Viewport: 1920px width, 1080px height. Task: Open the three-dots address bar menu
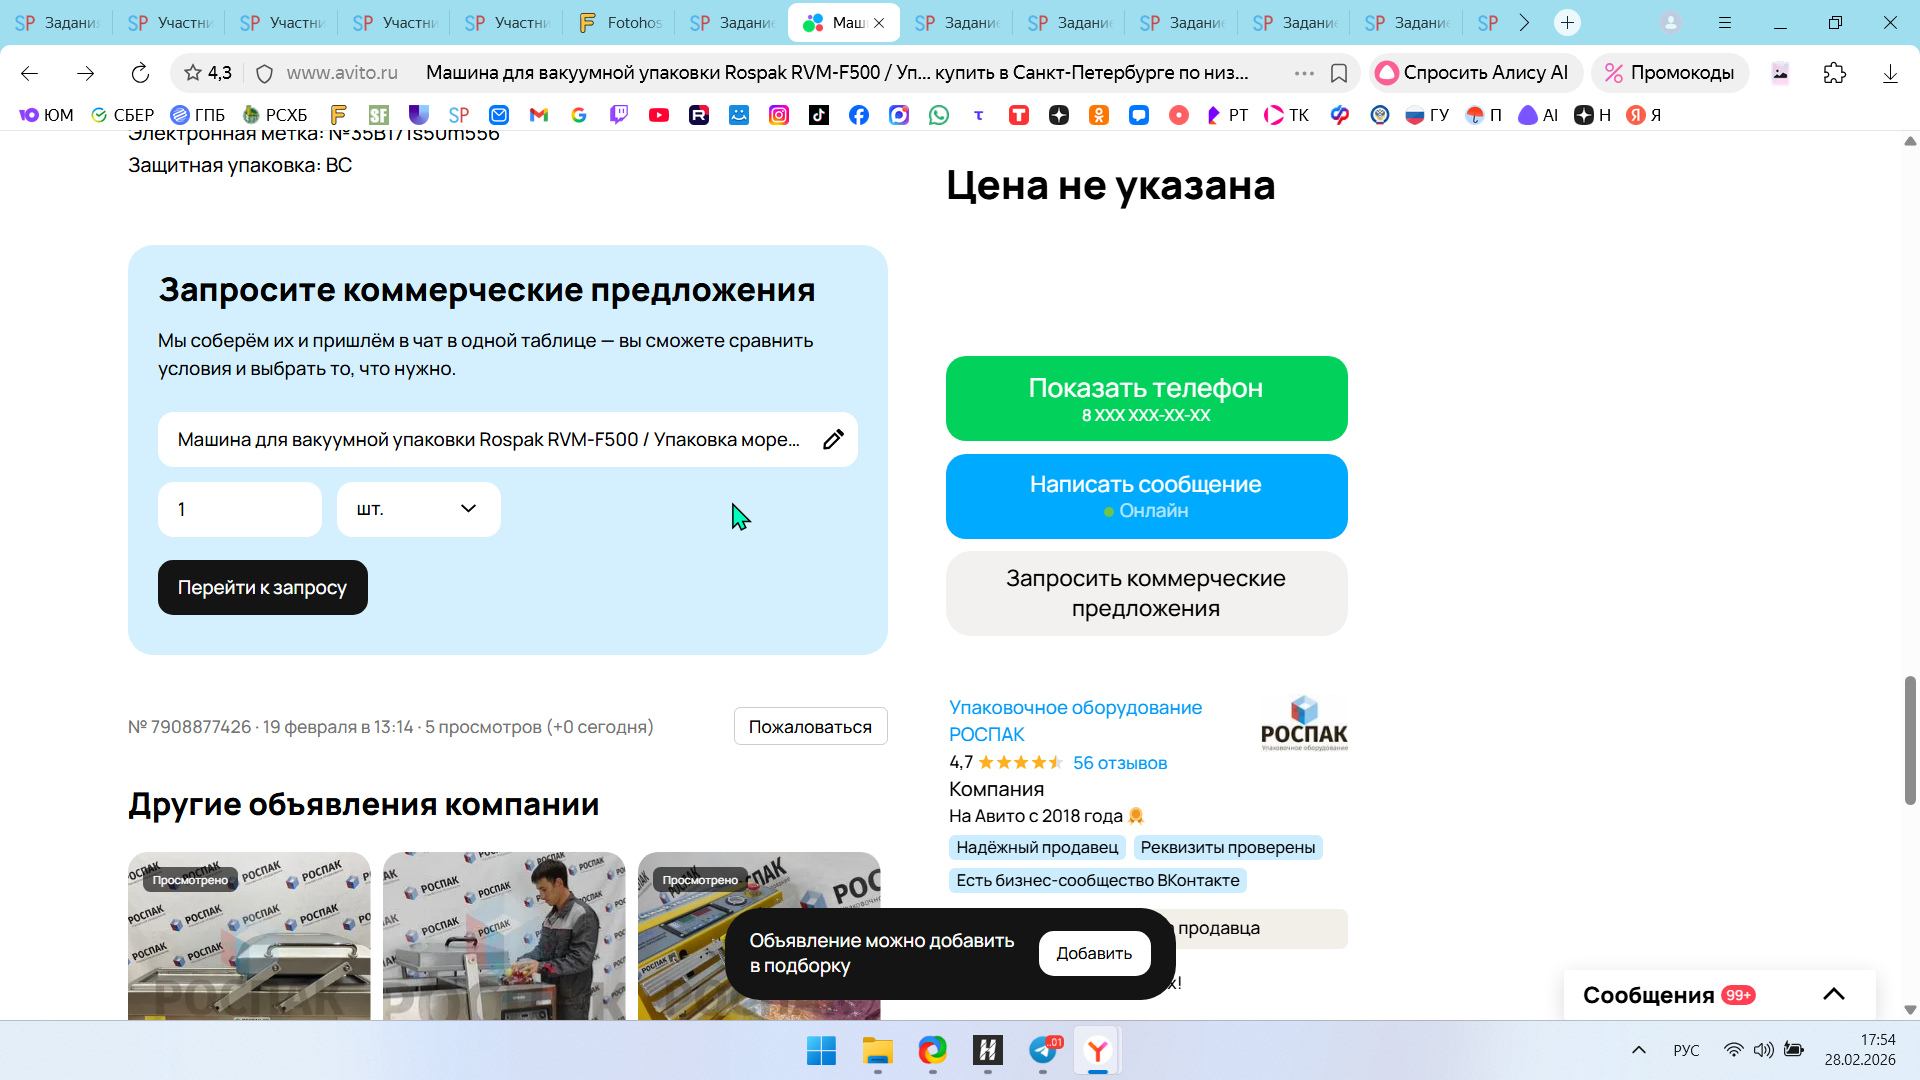pyautogui.click(x=1303, y=73)
